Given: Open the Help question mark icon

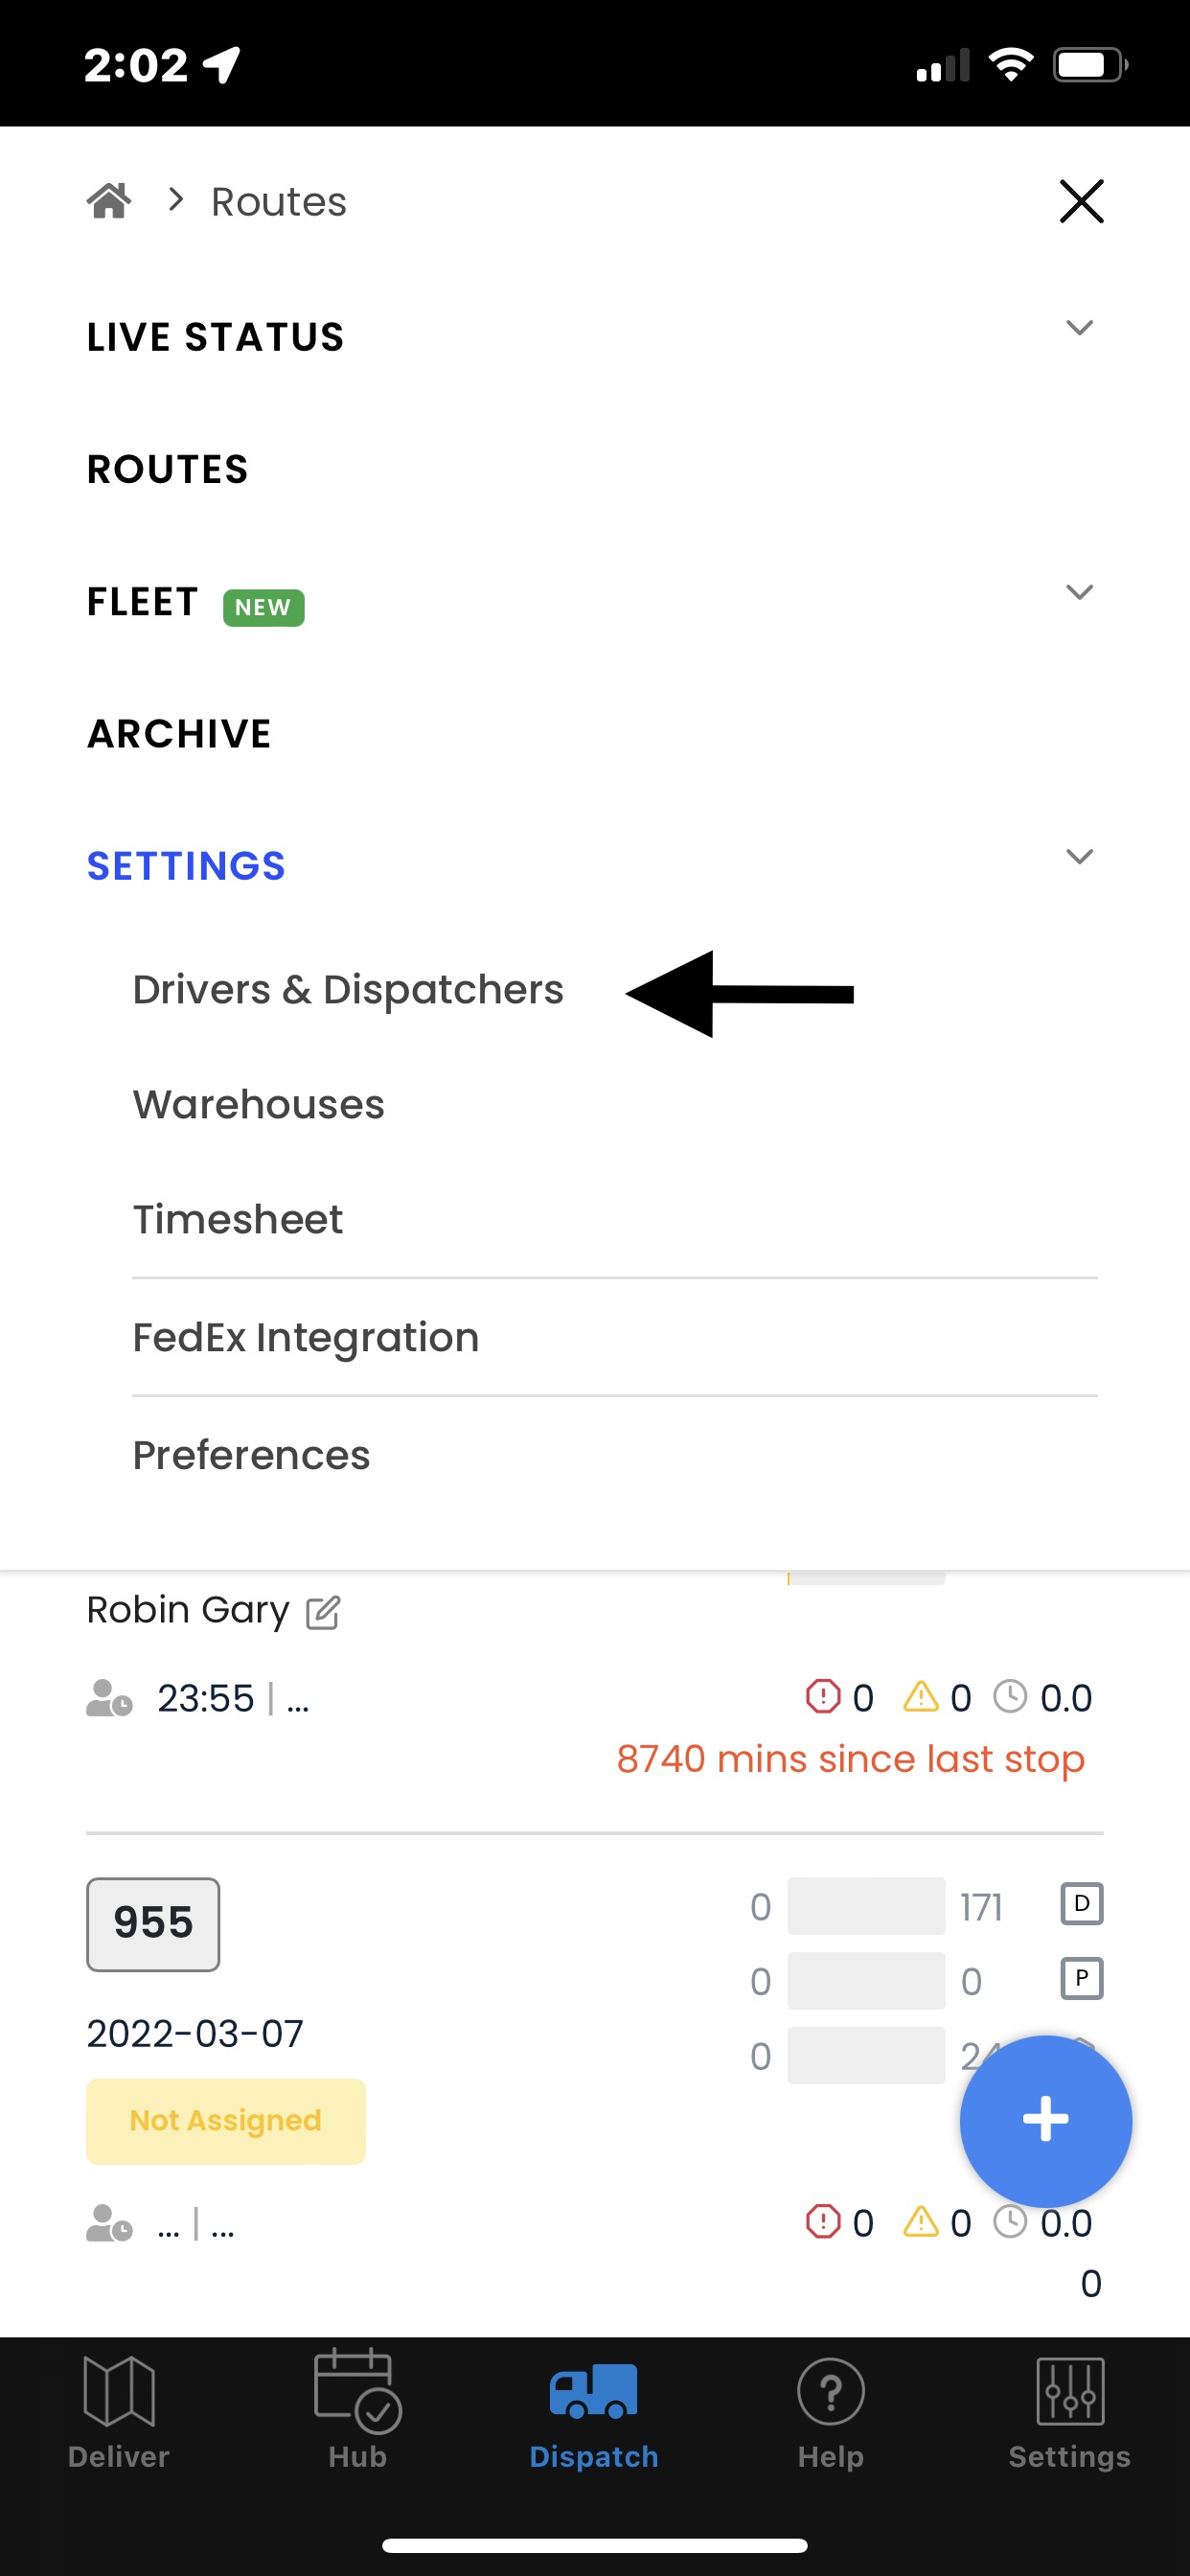Looking at the screenshot, I should point(831,2391).
